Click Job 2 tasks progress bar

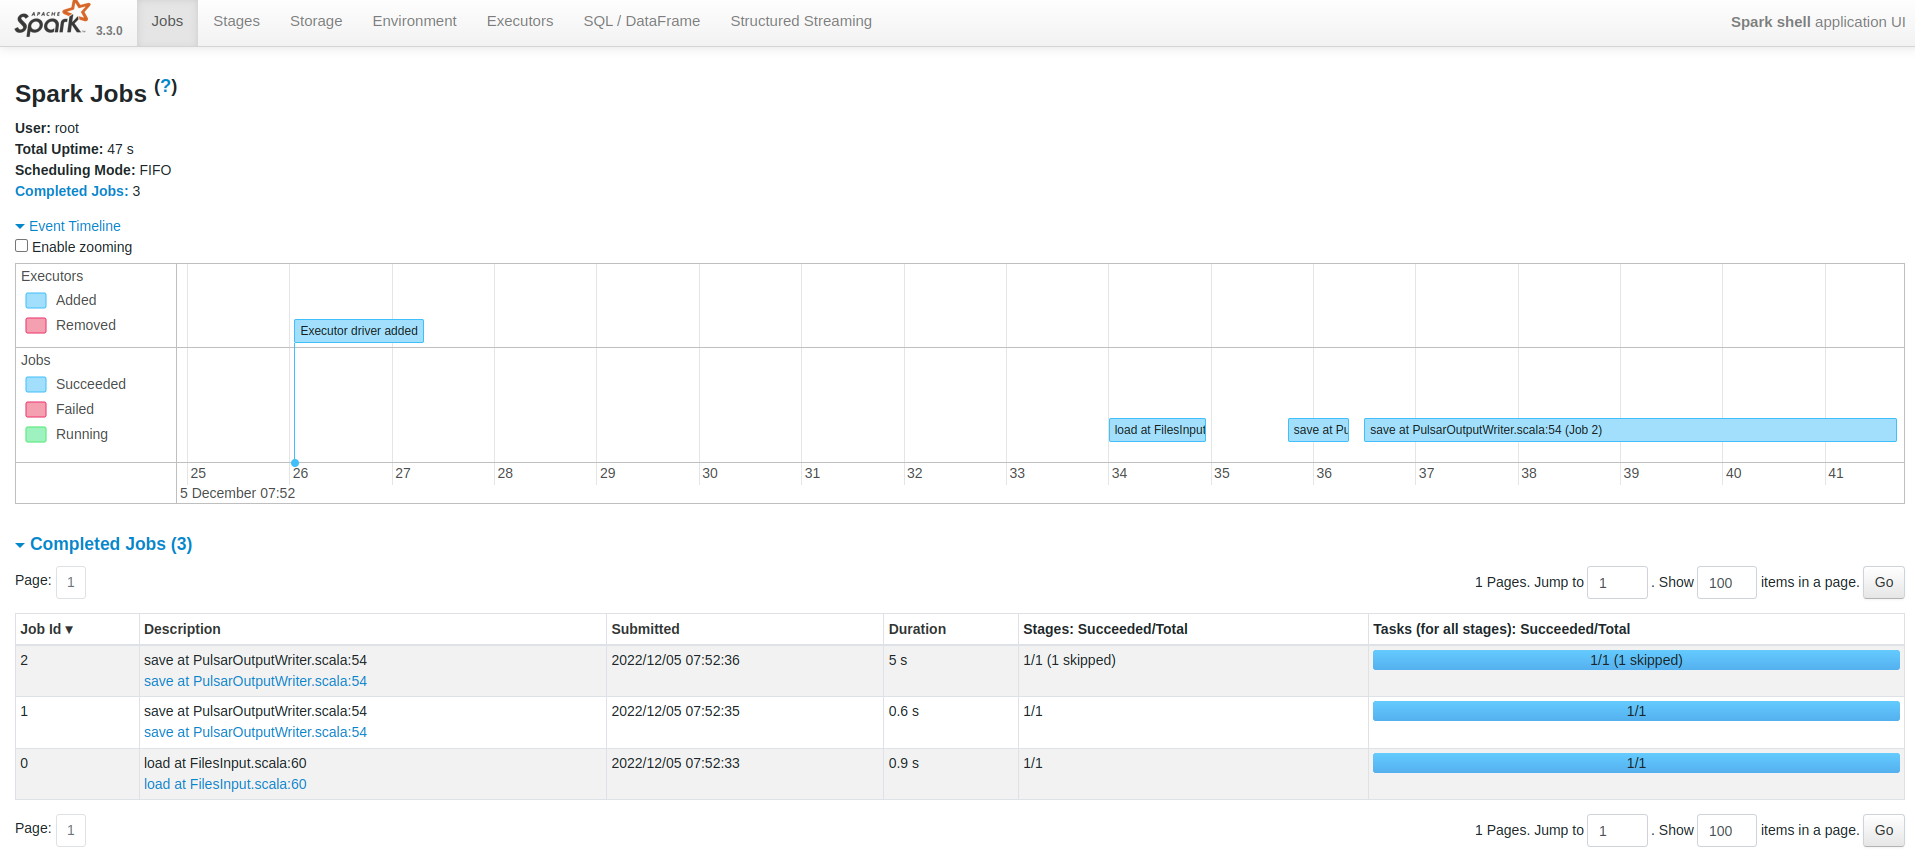click(x=1636, y=660)
